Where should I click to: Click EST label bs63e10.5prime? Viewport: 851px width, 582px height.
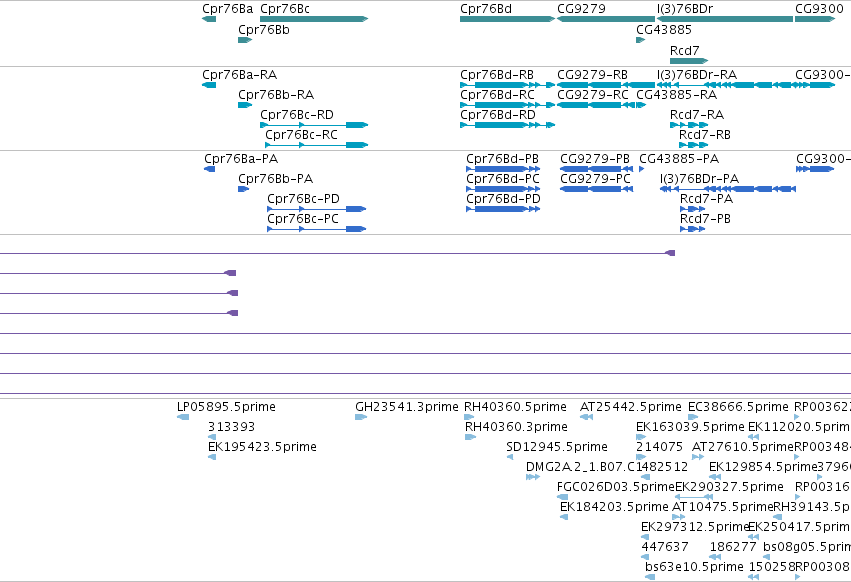[x=694, y=567]
